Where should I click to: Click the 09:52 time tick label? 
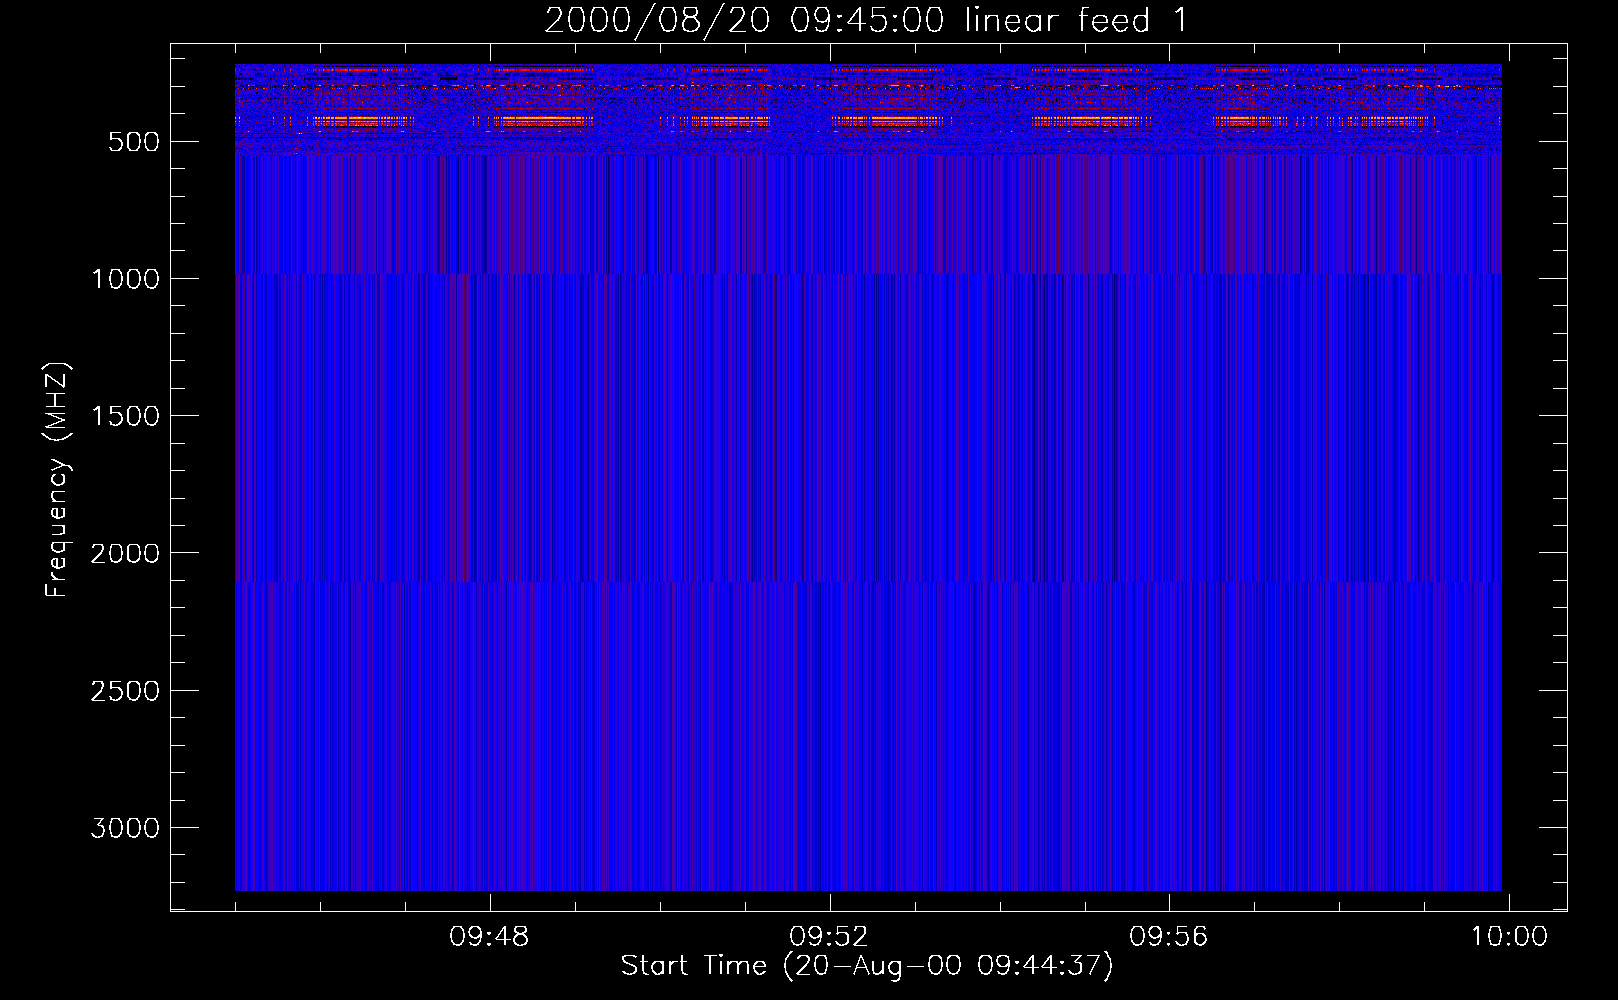(x=829, y=937)
